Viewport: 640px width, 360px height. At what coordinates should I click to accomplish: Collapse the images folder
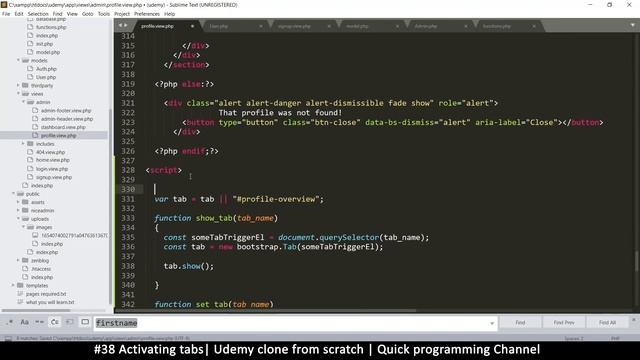point(23,227)
